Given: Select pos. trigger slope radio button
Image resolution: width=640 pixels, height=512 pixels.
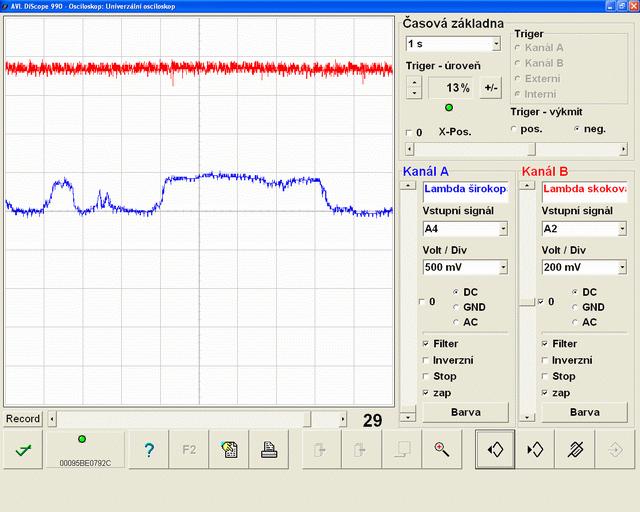Looking at the screenshot, I should 515,129.
